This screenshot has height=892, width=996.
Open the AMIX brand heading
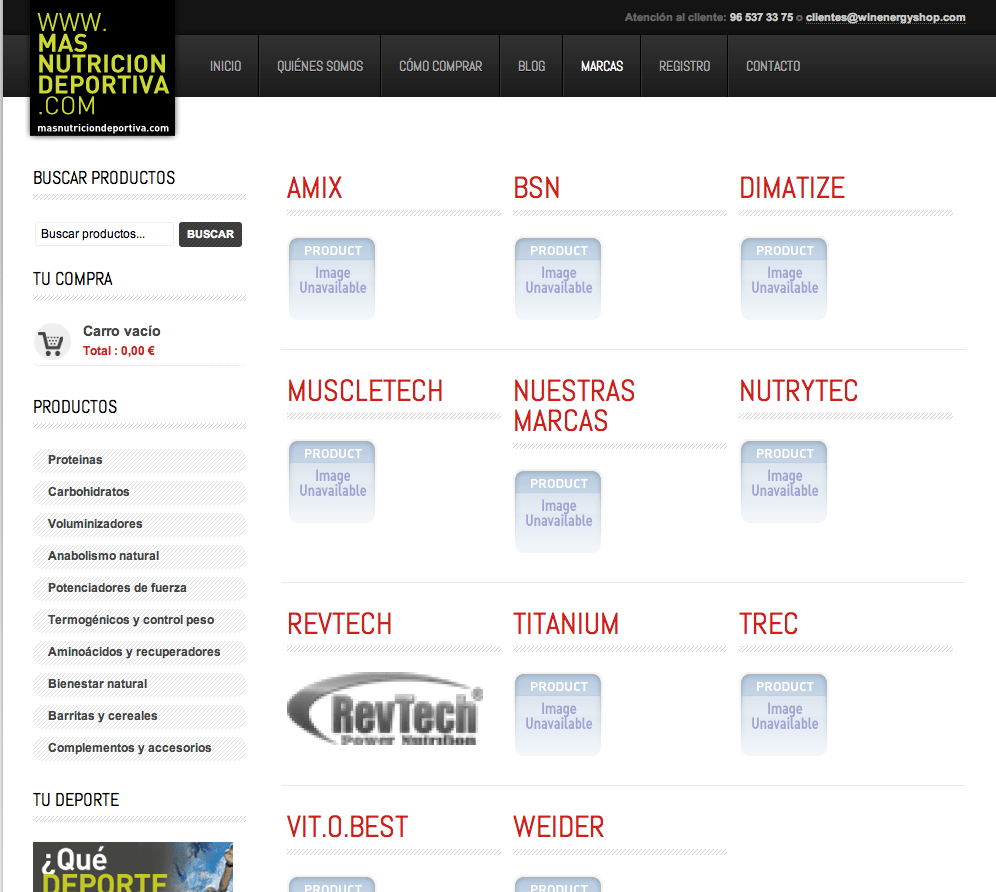(314, 188)
